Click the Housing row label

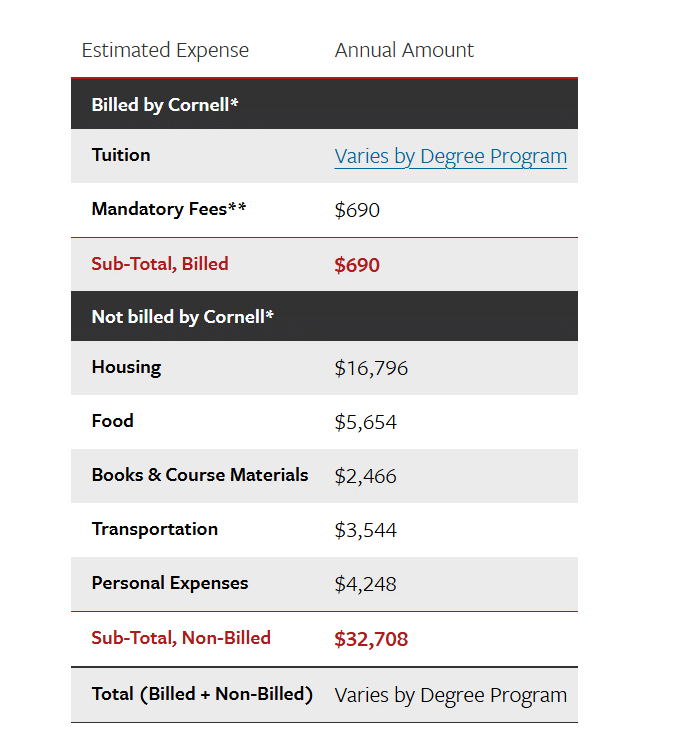click(126, 367)
